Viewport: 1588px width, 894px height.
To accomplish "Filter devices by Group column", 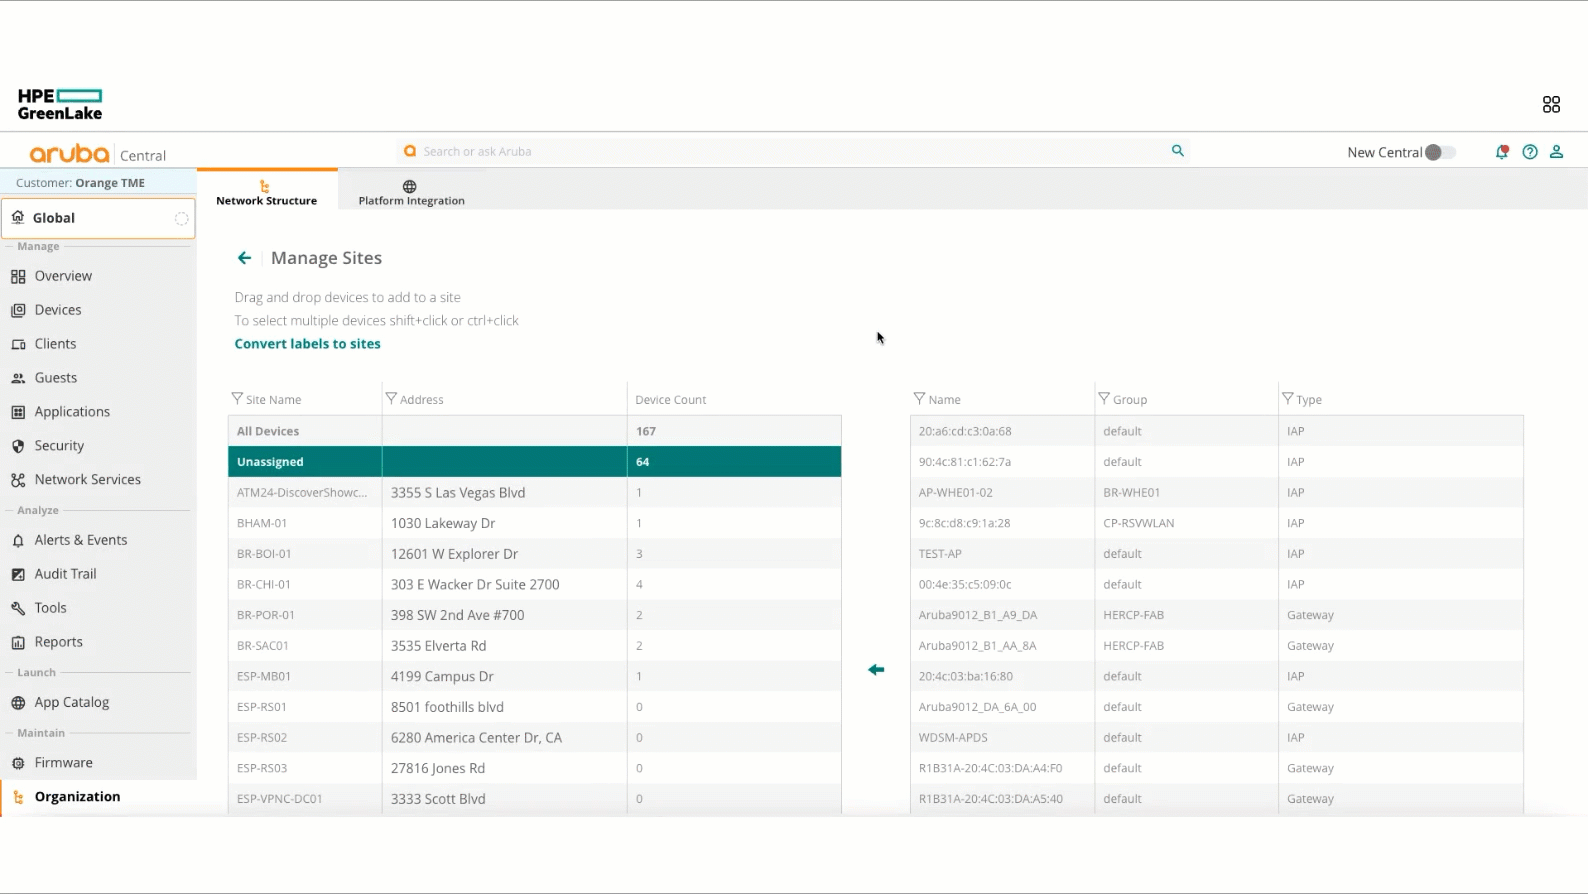I will (1104, 398).
